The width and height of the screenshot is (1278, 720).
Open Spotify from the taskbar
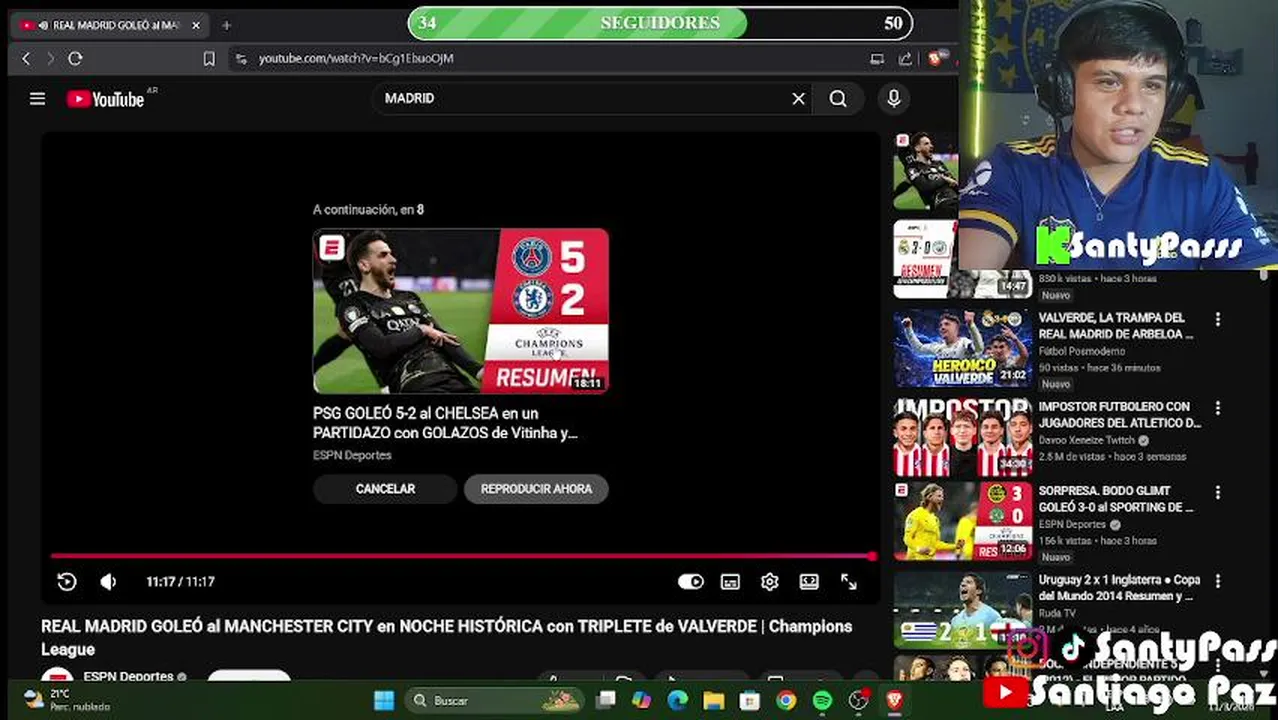point(822,700)
